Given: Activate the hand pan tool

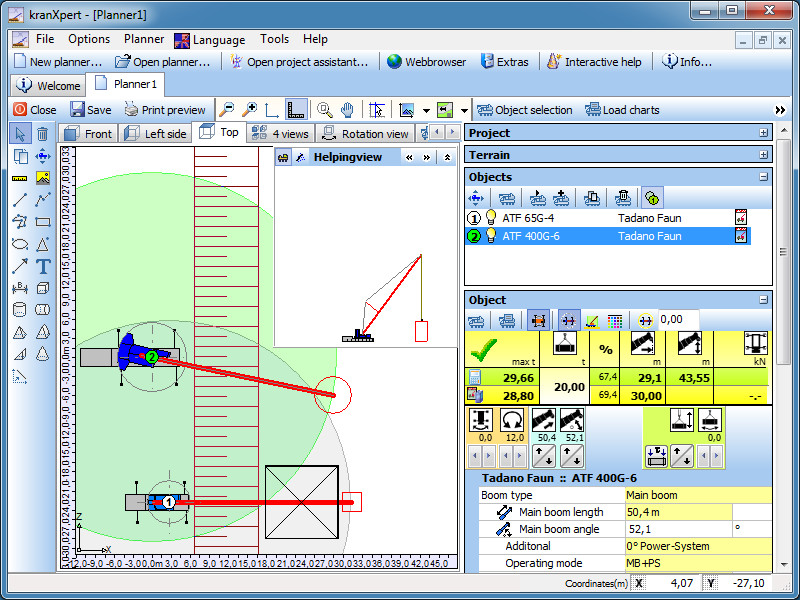Looking at the screenshot, I should click(x=347, y=110).
